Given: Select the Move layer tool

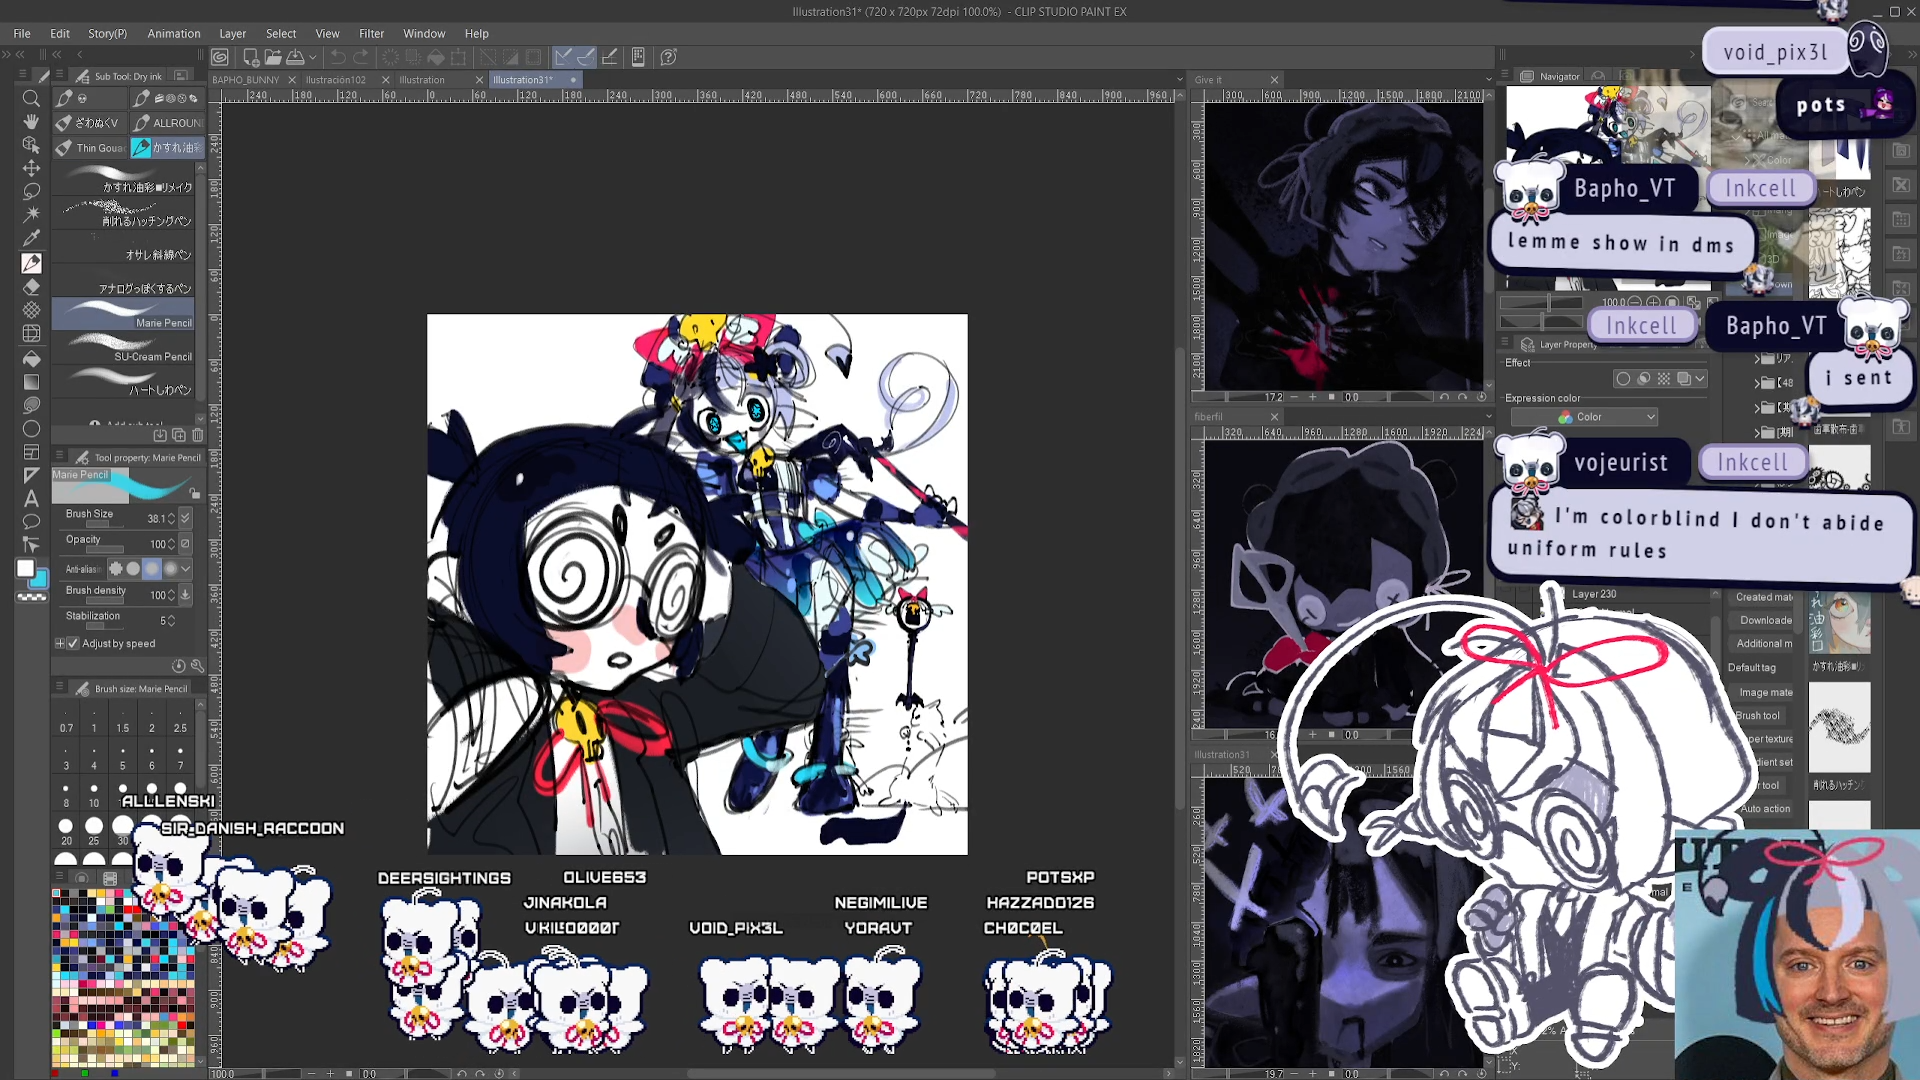Looking at the screenshot, I should 31,168.
